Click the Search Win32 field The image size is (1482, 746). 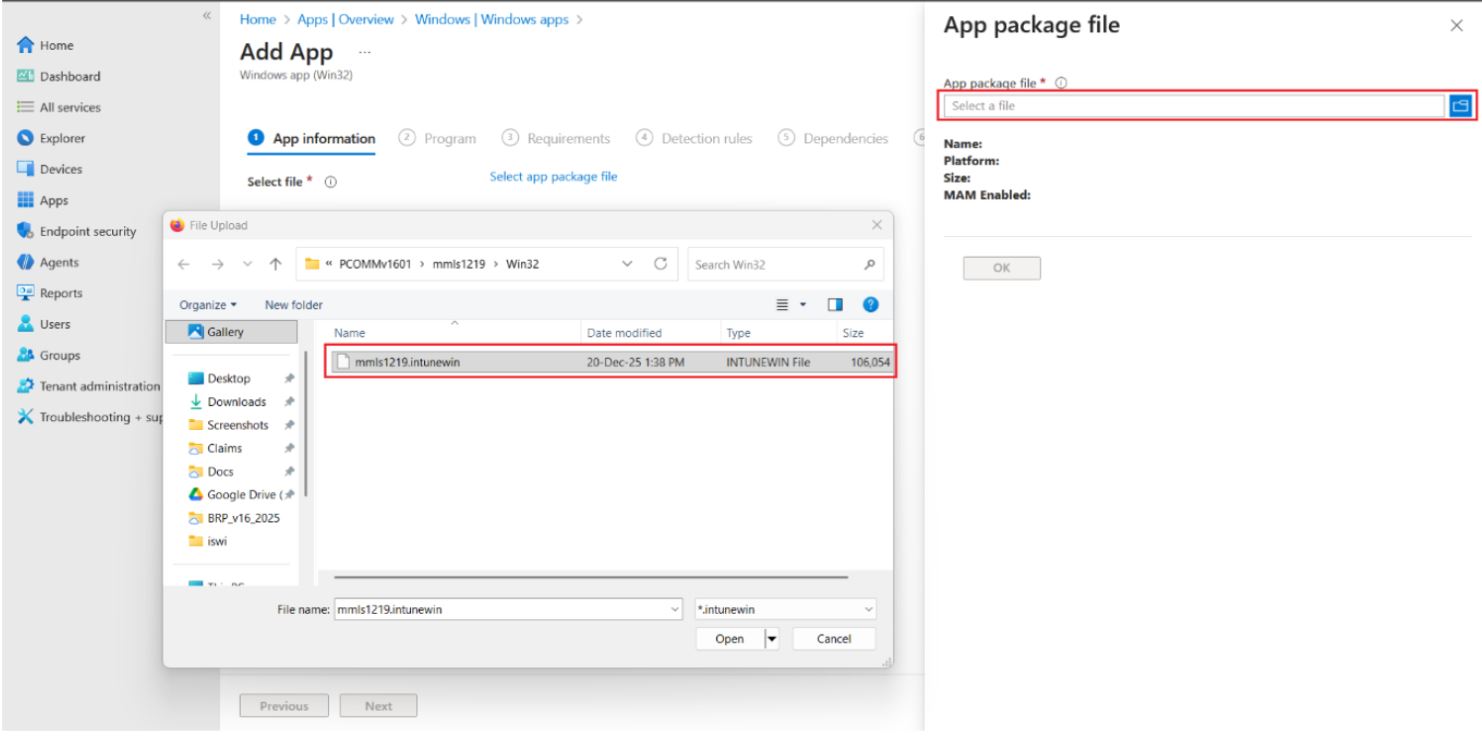pos(777,266)
